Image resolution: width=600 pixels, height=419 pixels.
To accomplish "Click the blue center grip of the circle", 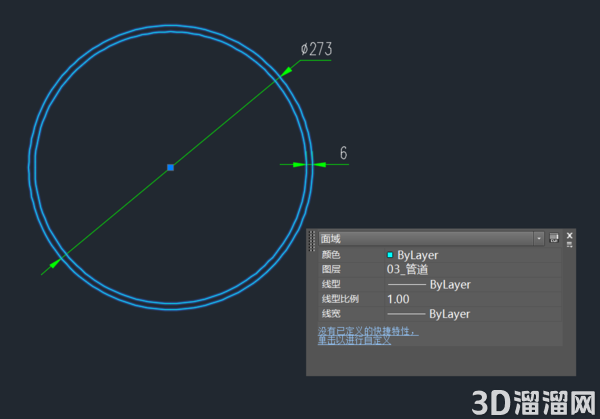I will (171, 167).
